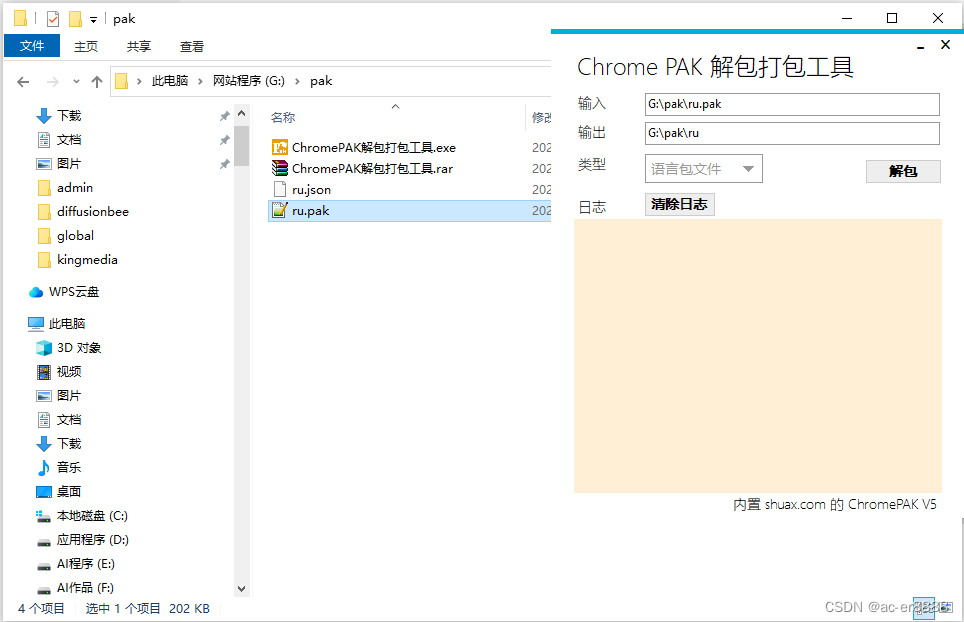
Task: Expand the chevron before 此电脑 in address bar
Action: 140,81
